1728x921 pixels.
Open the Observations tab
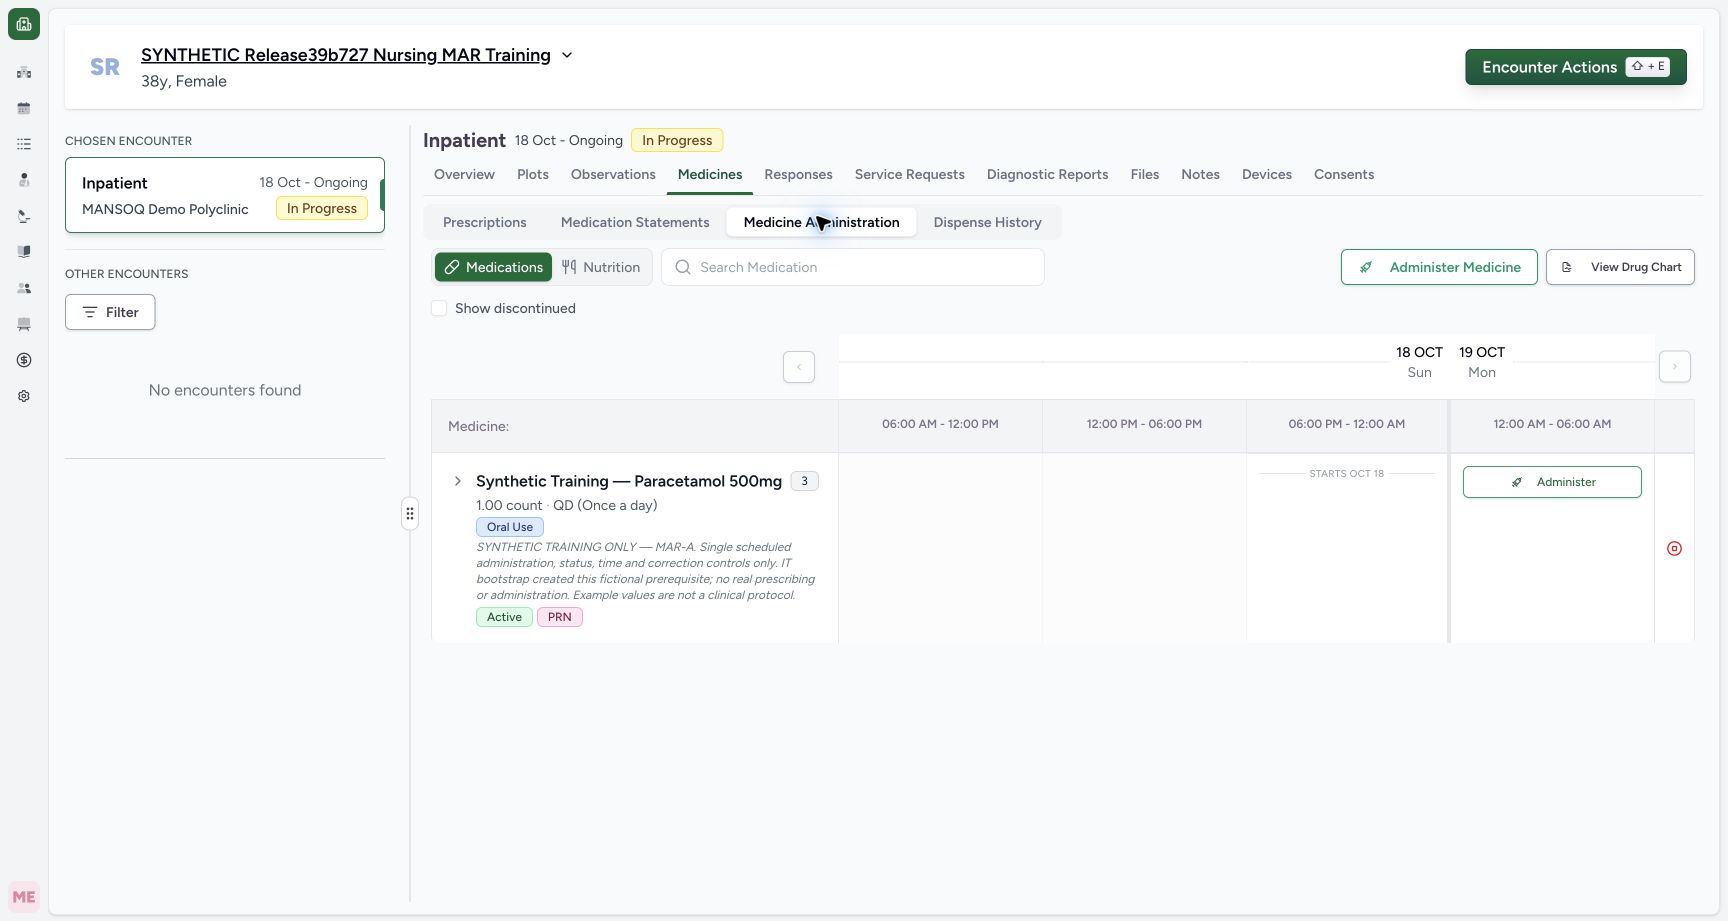coord(613,174)
